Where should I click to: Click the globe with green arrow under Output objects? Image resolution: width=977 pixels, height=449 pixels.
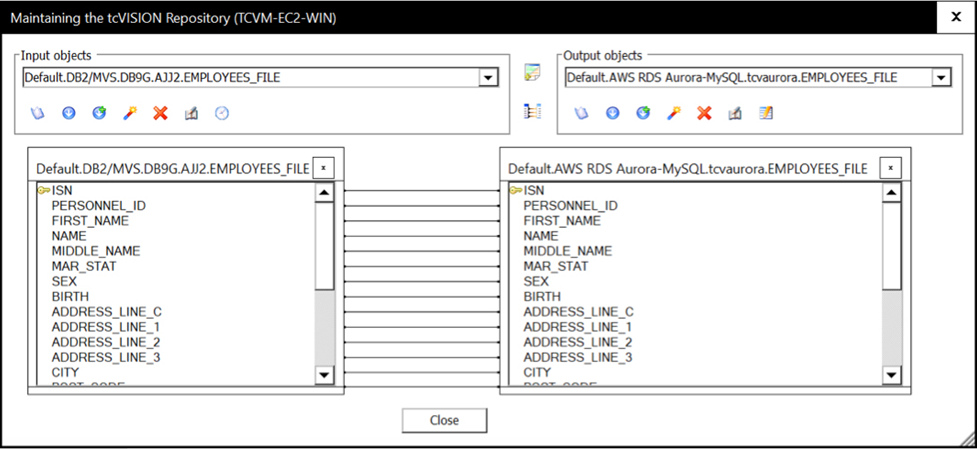(x=643, y=113)
